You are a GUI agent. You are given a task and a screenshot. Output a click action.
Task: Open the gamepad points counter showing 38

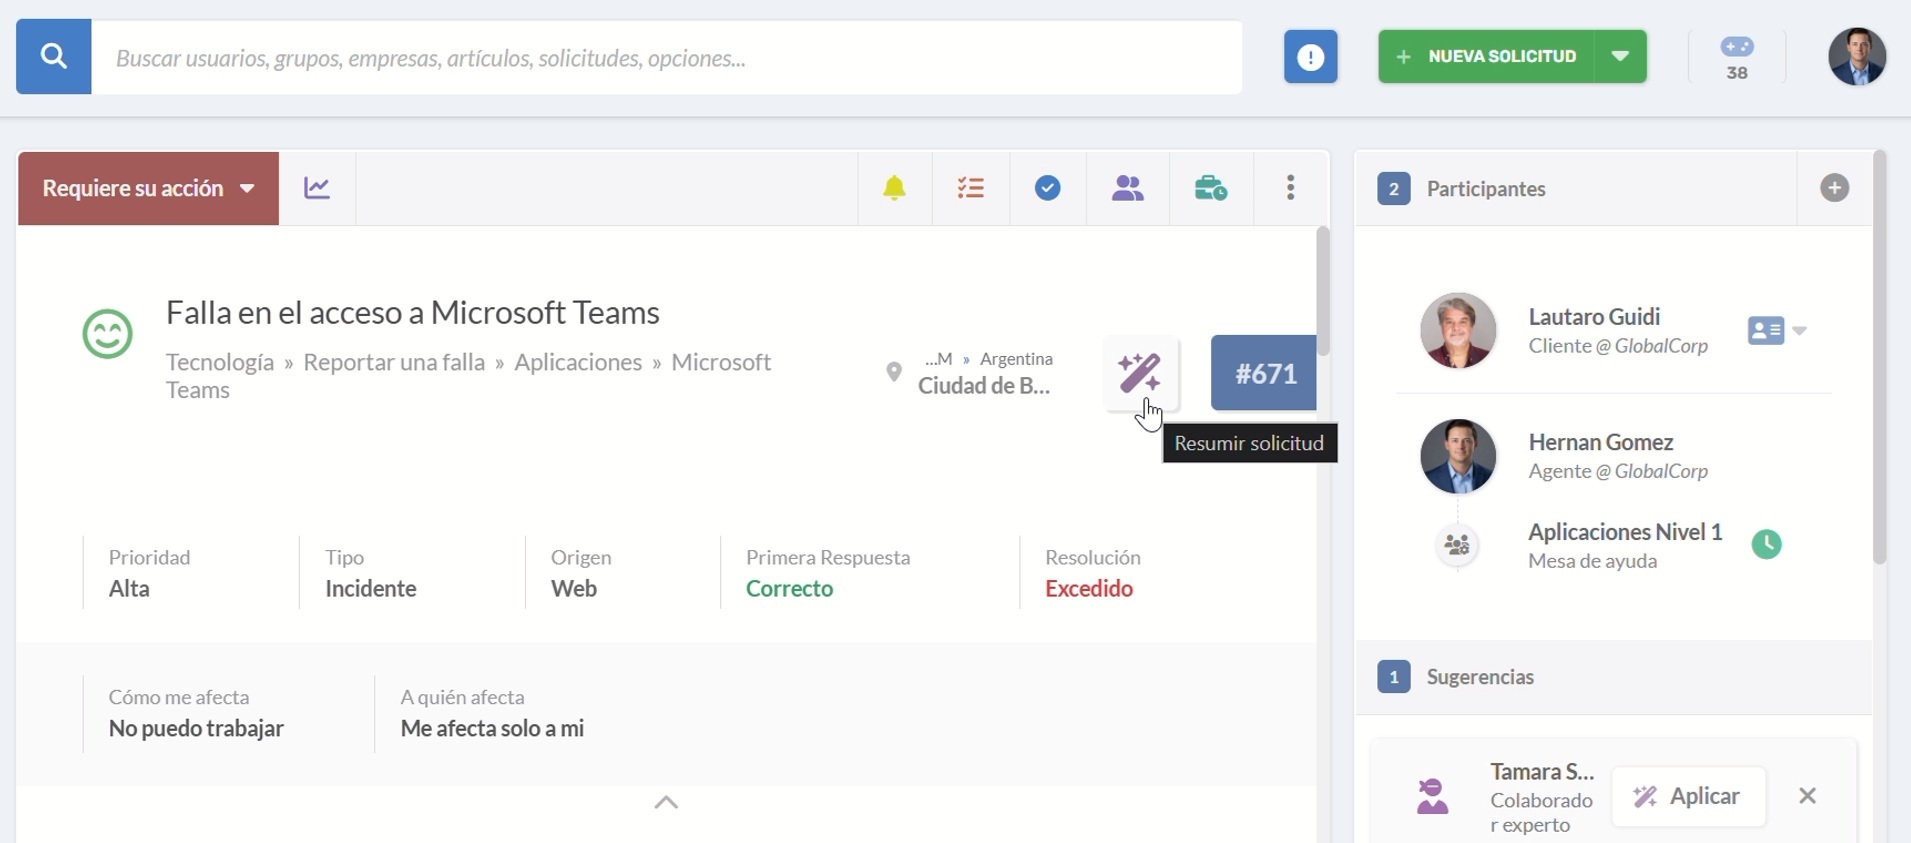pyautogui.click(x=1737, y=58)
